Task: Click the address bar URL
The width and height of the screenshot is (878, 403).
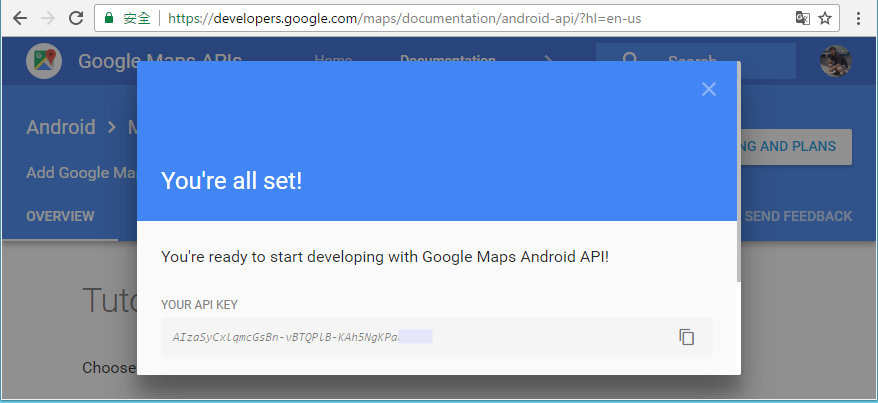Action: click(x=404, y=18)
